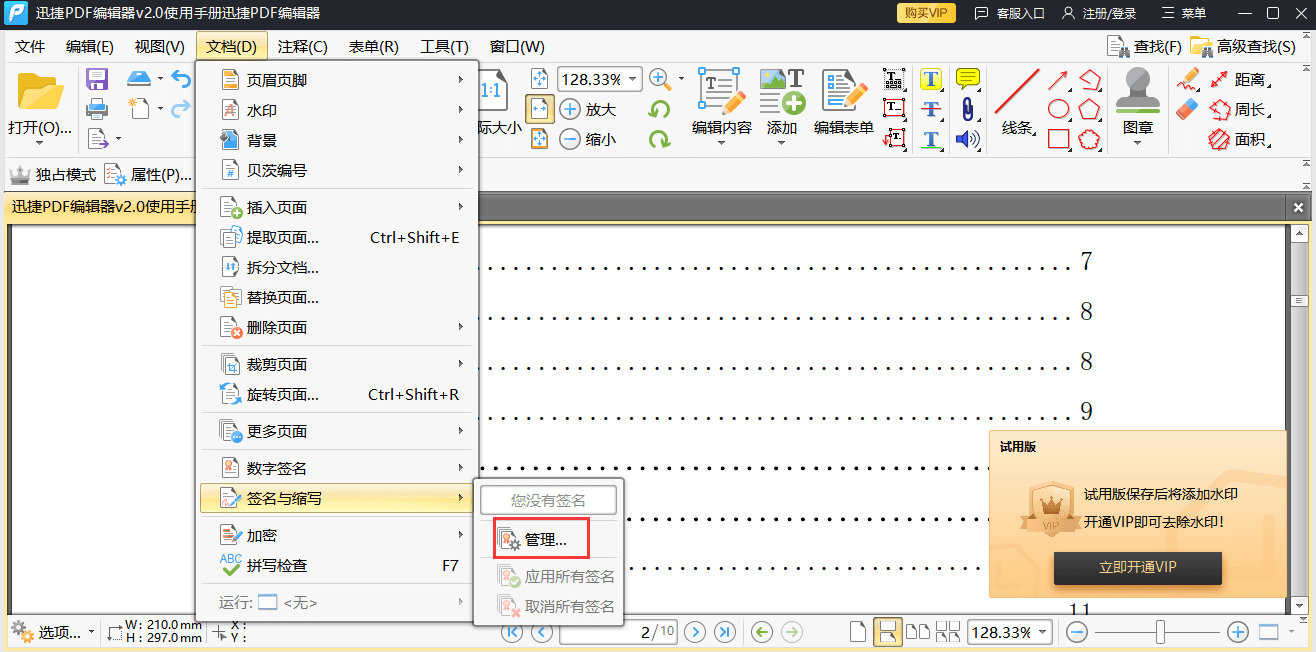Screen dimensions: 1316x652
Task: Toggle two-page facing layout view
Action: (x=918, y=632)
